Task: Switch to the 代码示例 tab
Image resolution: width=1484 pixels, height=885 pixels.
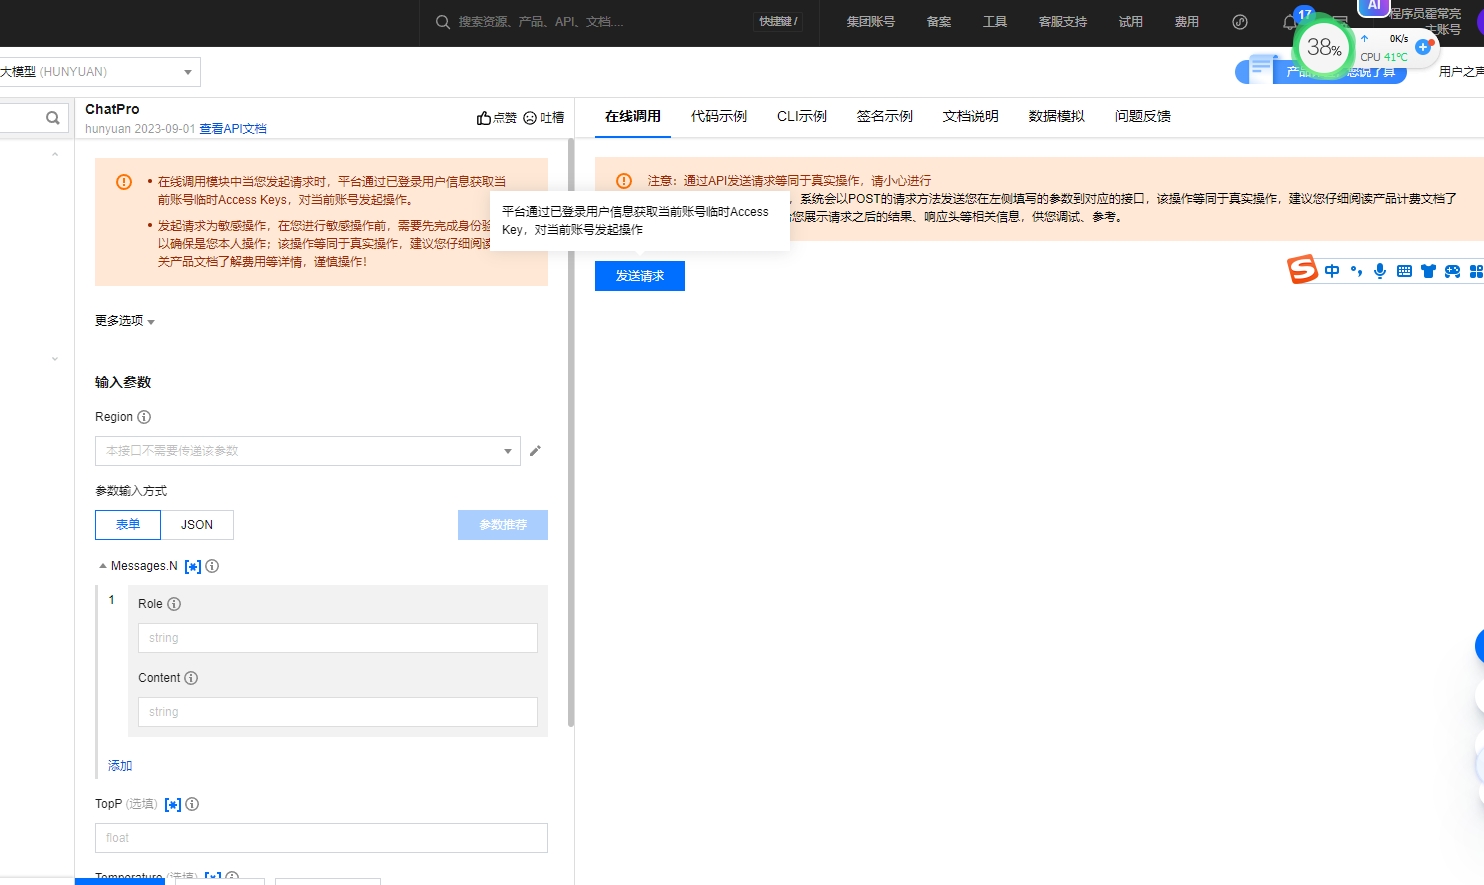Action: [x=719, y=117]
